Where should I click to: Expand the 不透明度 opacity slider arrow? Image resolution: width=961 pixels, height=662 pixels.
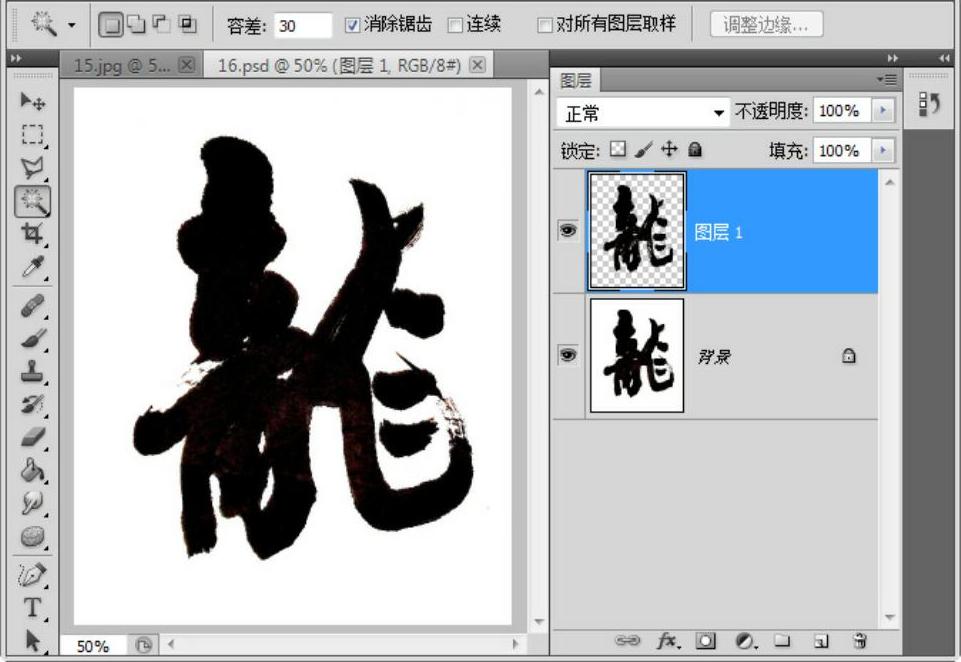(x=882, y=112)
